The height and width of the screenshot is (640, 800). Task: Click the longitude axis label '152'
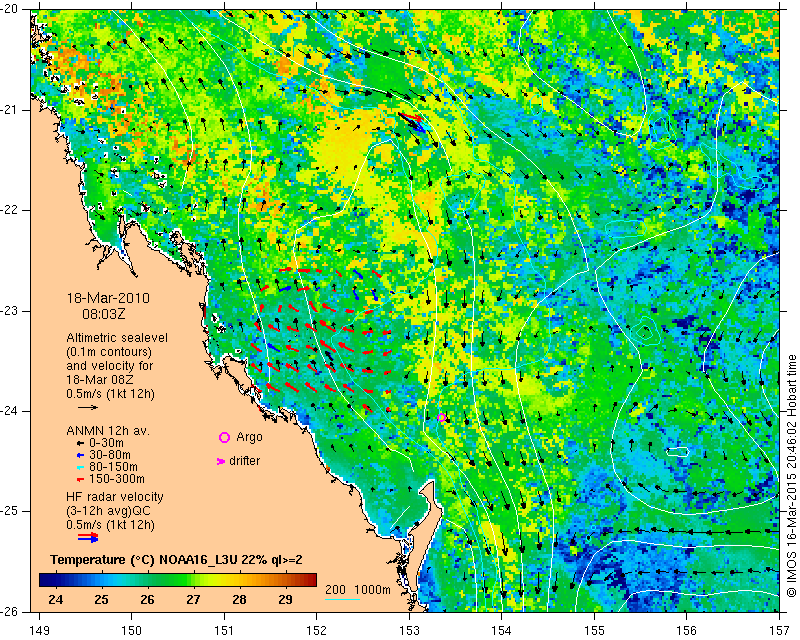(x=317, y=631)
